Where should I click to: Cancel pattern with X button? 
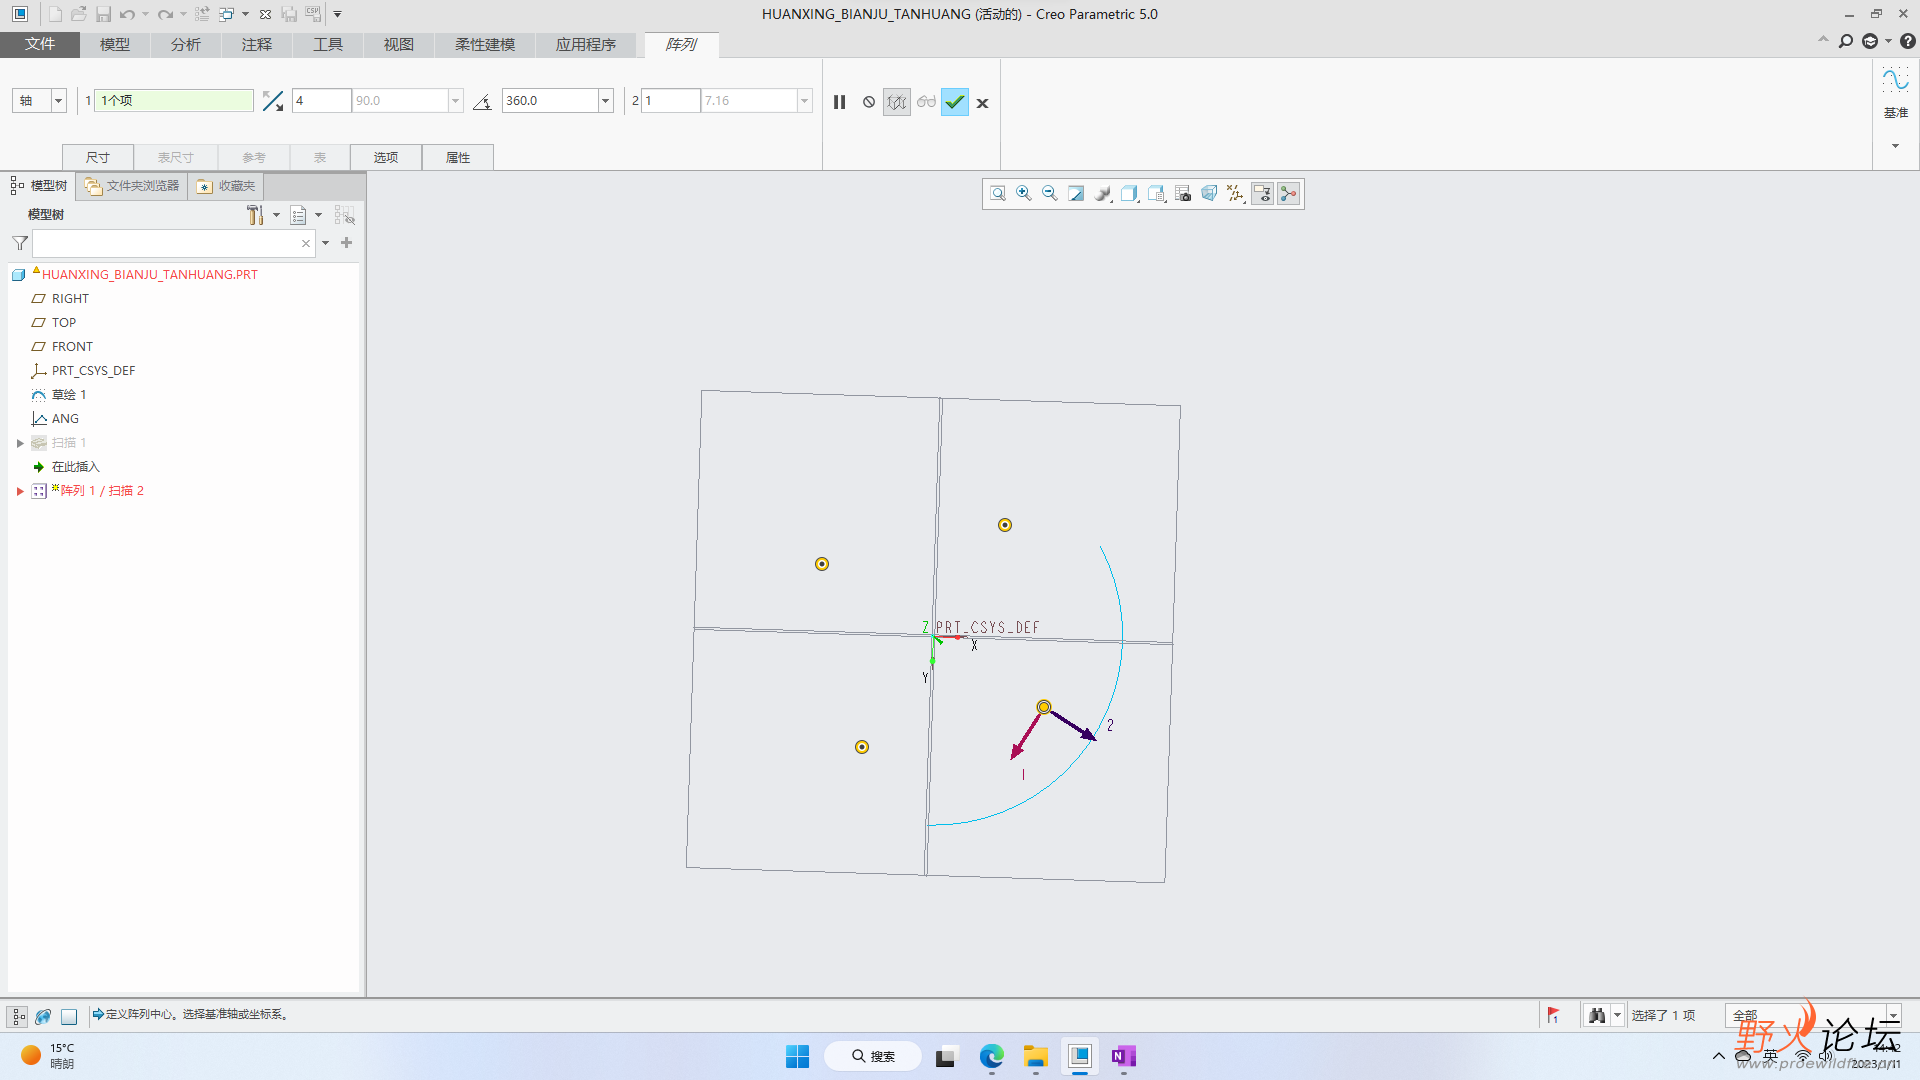pos(983,103)
